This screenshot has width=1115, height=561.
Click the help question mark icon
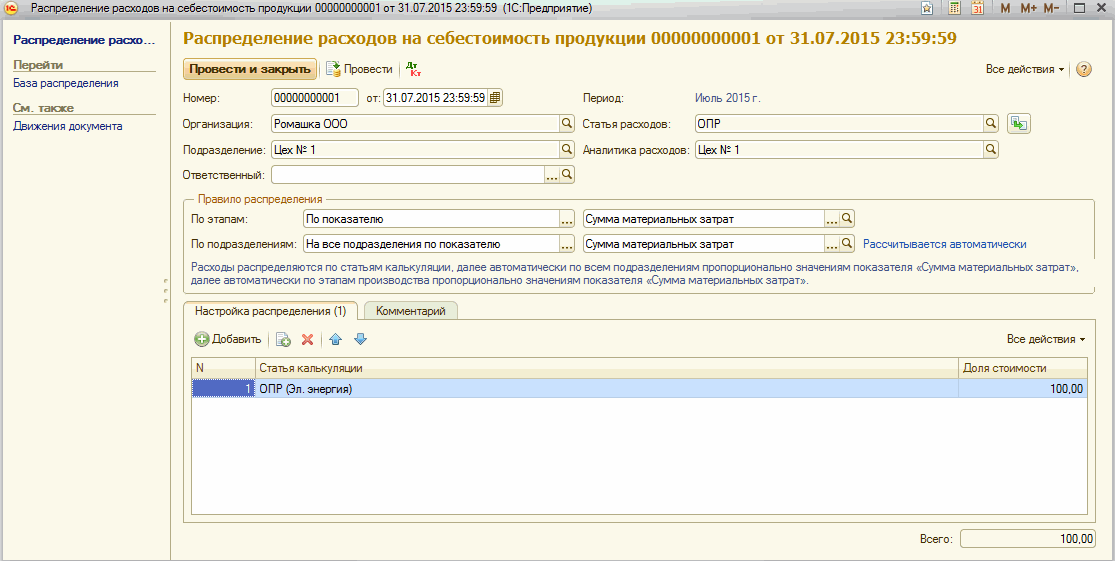click(x=1084, y=69)
